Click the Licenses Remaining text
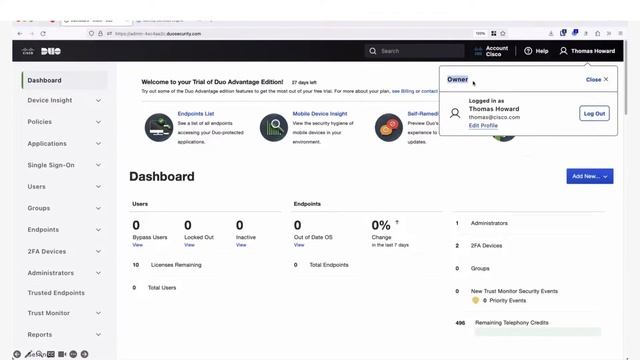The image size is (640, 360). pos(176,265)
